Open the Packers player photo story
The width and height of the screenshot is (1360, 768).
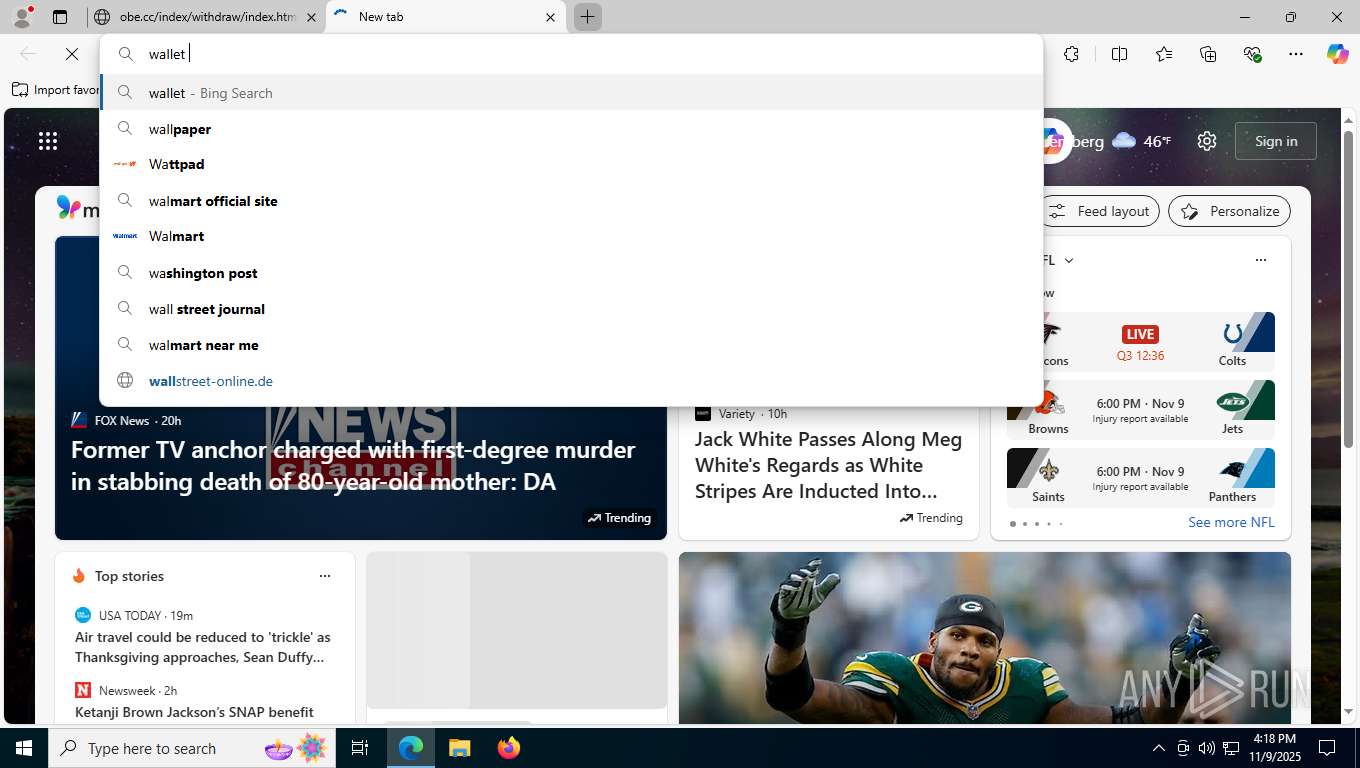coord(985,637)
